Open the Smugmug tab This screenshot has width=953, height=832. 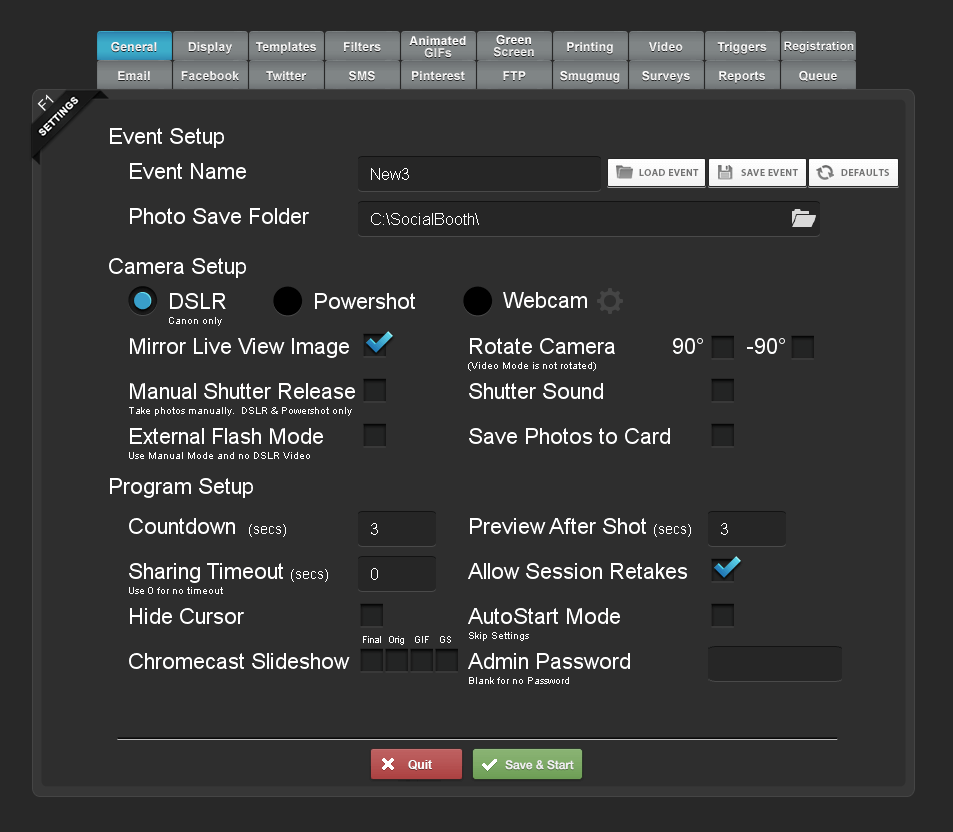(590, 75)
